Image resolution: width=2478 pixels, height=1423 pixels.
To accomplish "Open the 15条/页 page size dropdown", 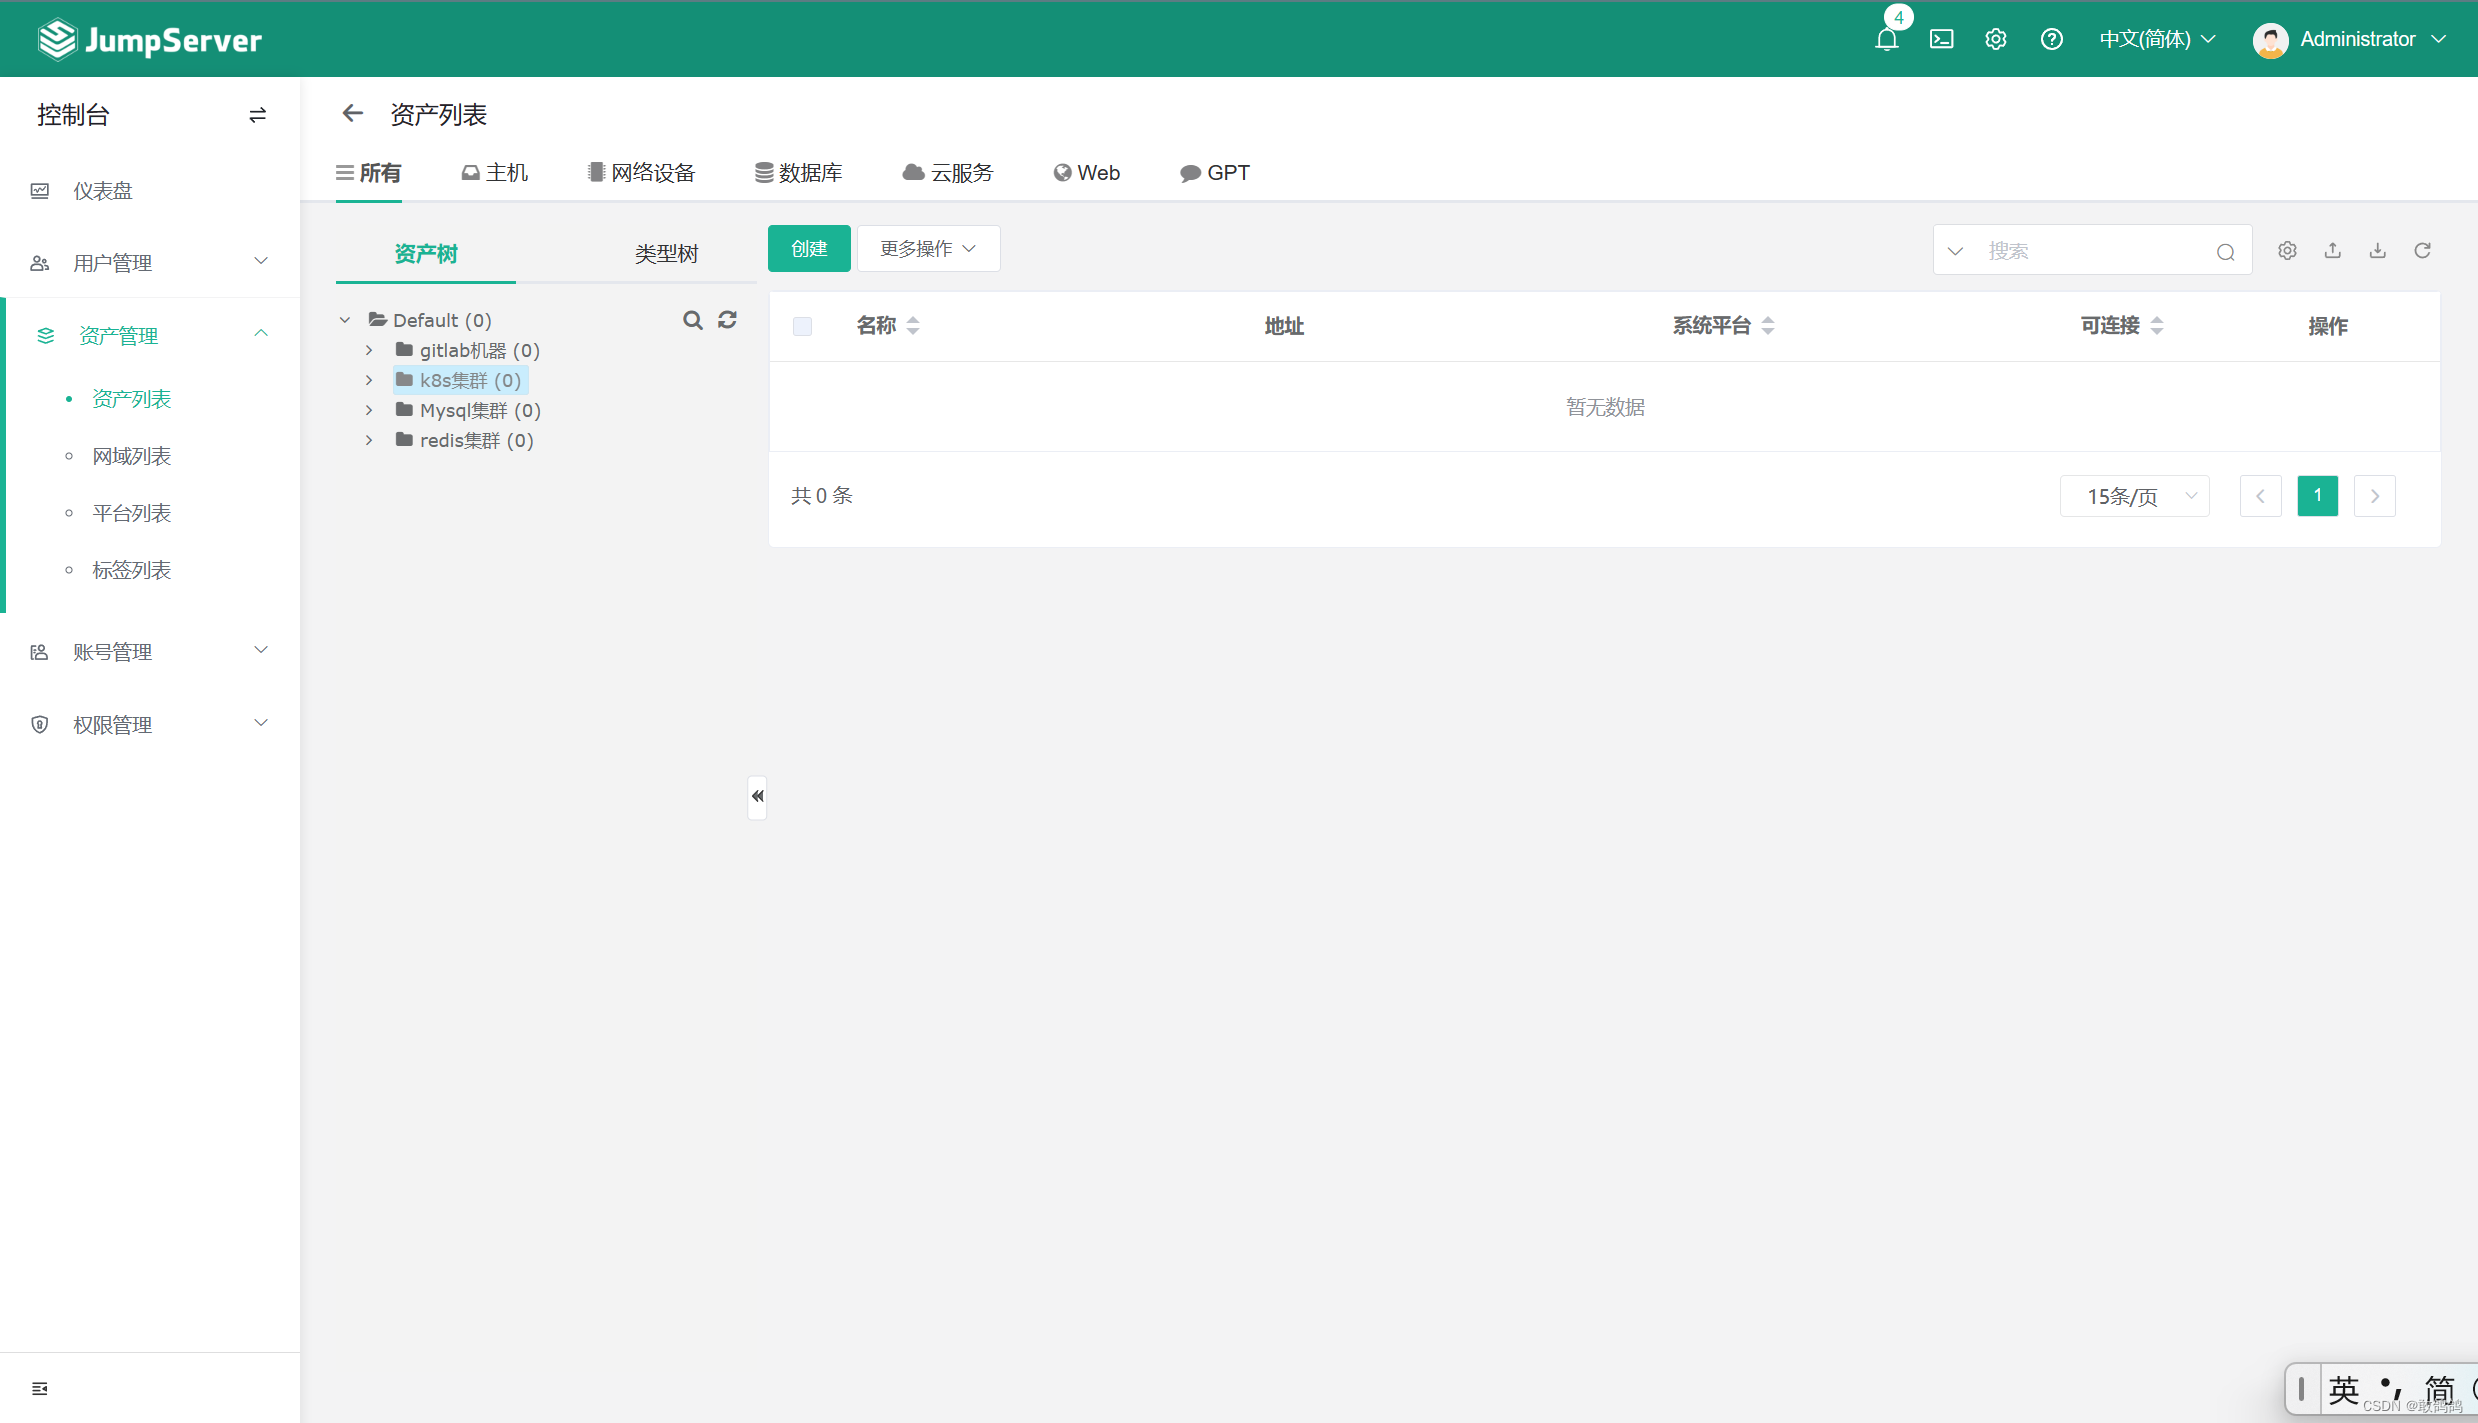I will click(x=2134, y=496).
